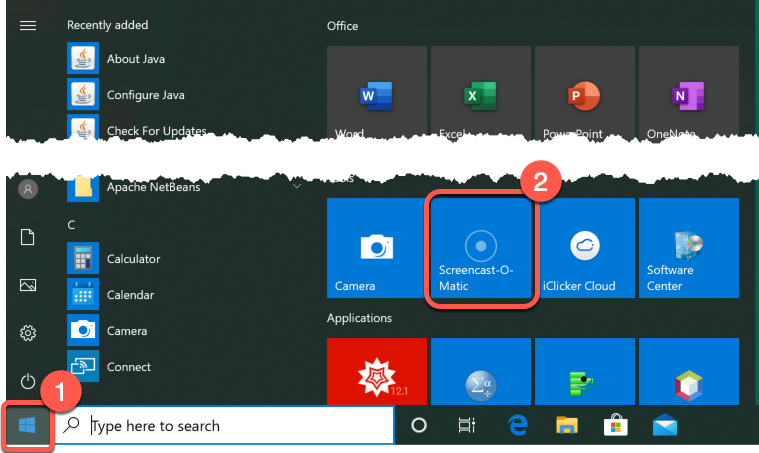The image size is (759, 453).
Task: Expand the Apache NetBeans folder chevron
Action: click(x=297, y=186)
